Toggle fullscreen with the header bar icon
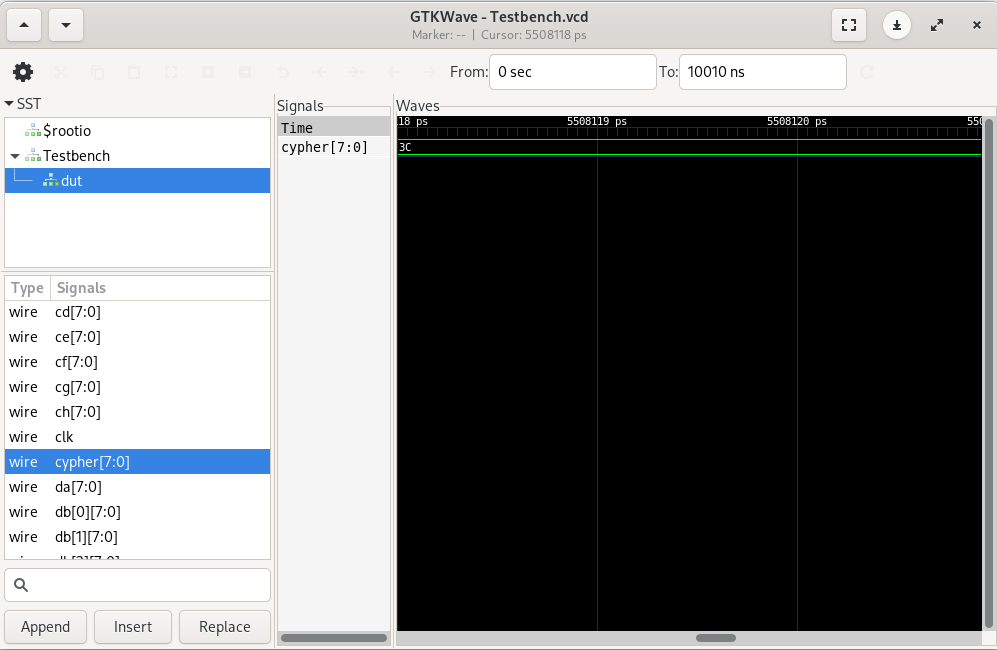This screenshot has width=997, height=650. click(848, 25)
